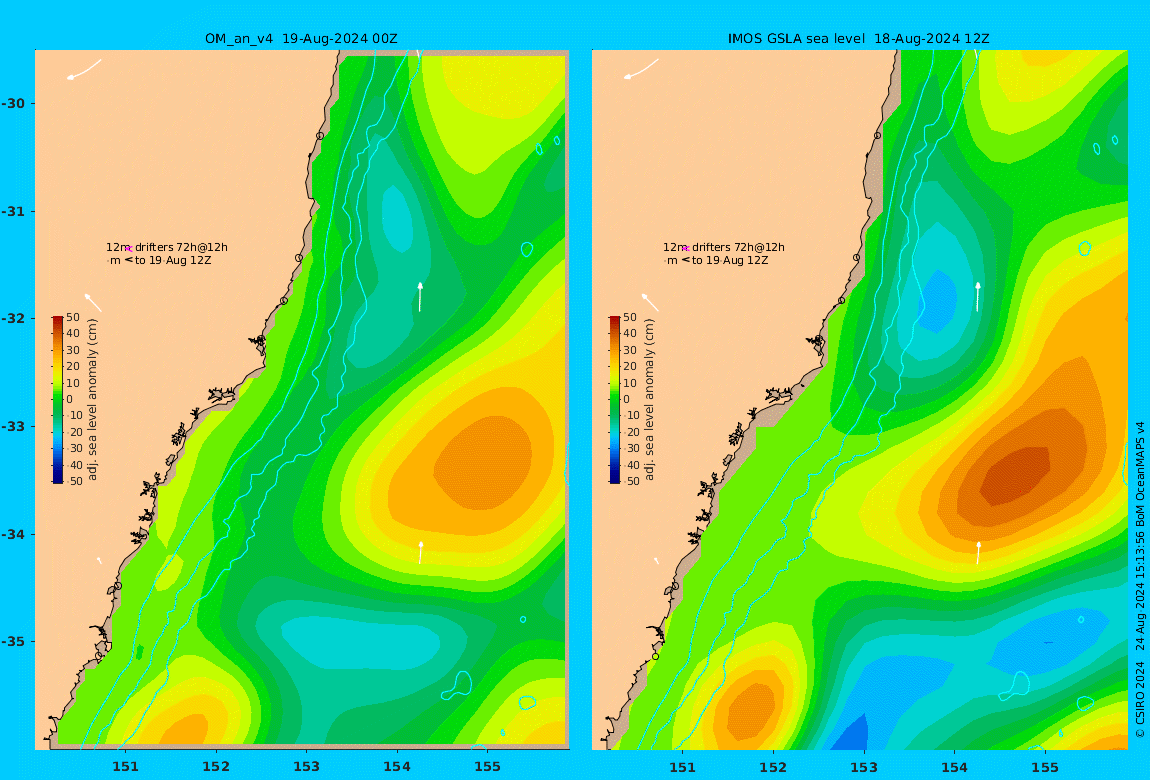
Task: Click the right map title 'IMOS GSLA sea level 18-Aug-2024 12Z'
Action: pyautogui.click(x=858, y=39)
